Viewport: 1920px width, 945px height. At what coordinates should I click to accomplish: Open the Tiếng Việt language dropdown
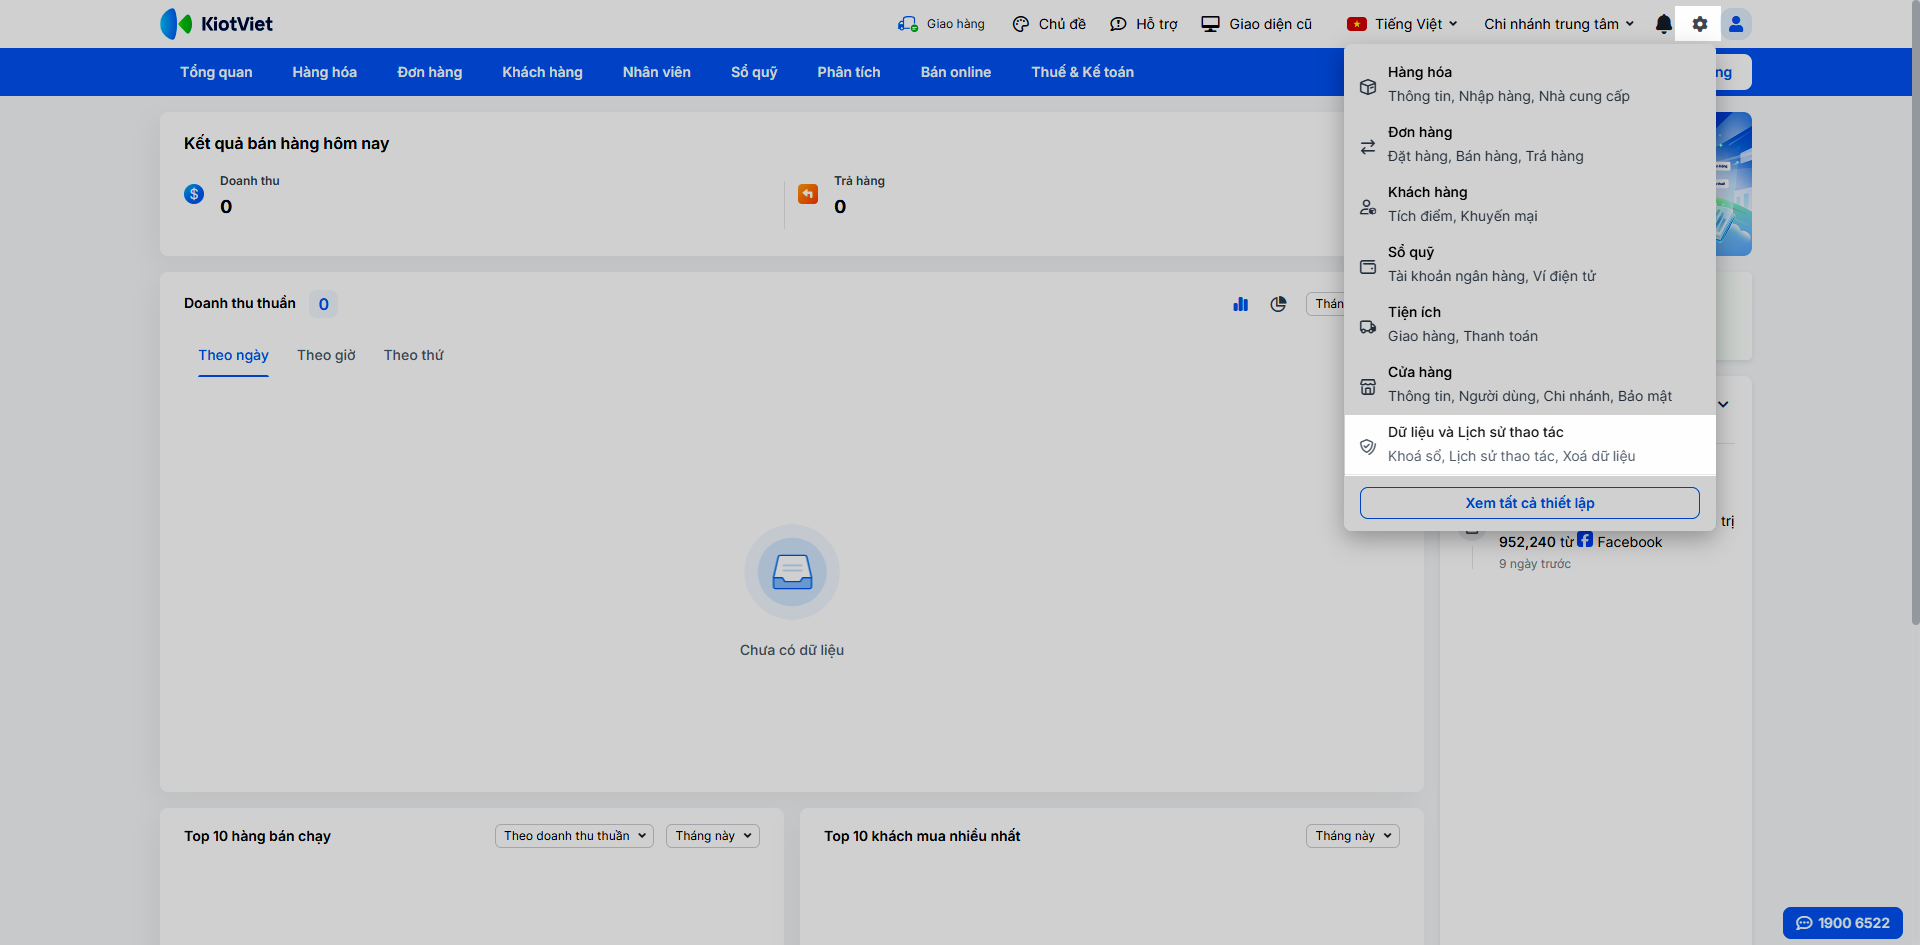[x=1416, y=24]
